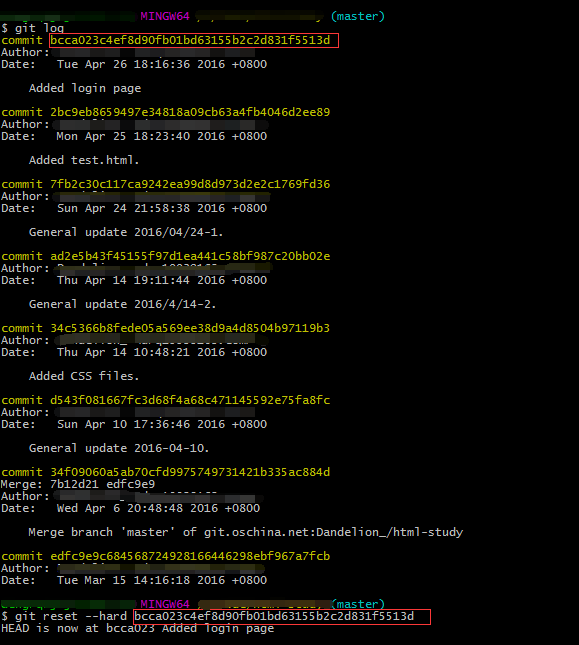This screenshot has height=645, width=579.
Task: Select commit hash 34f09060a5ab70cfd997
Action: click(190, 472)
